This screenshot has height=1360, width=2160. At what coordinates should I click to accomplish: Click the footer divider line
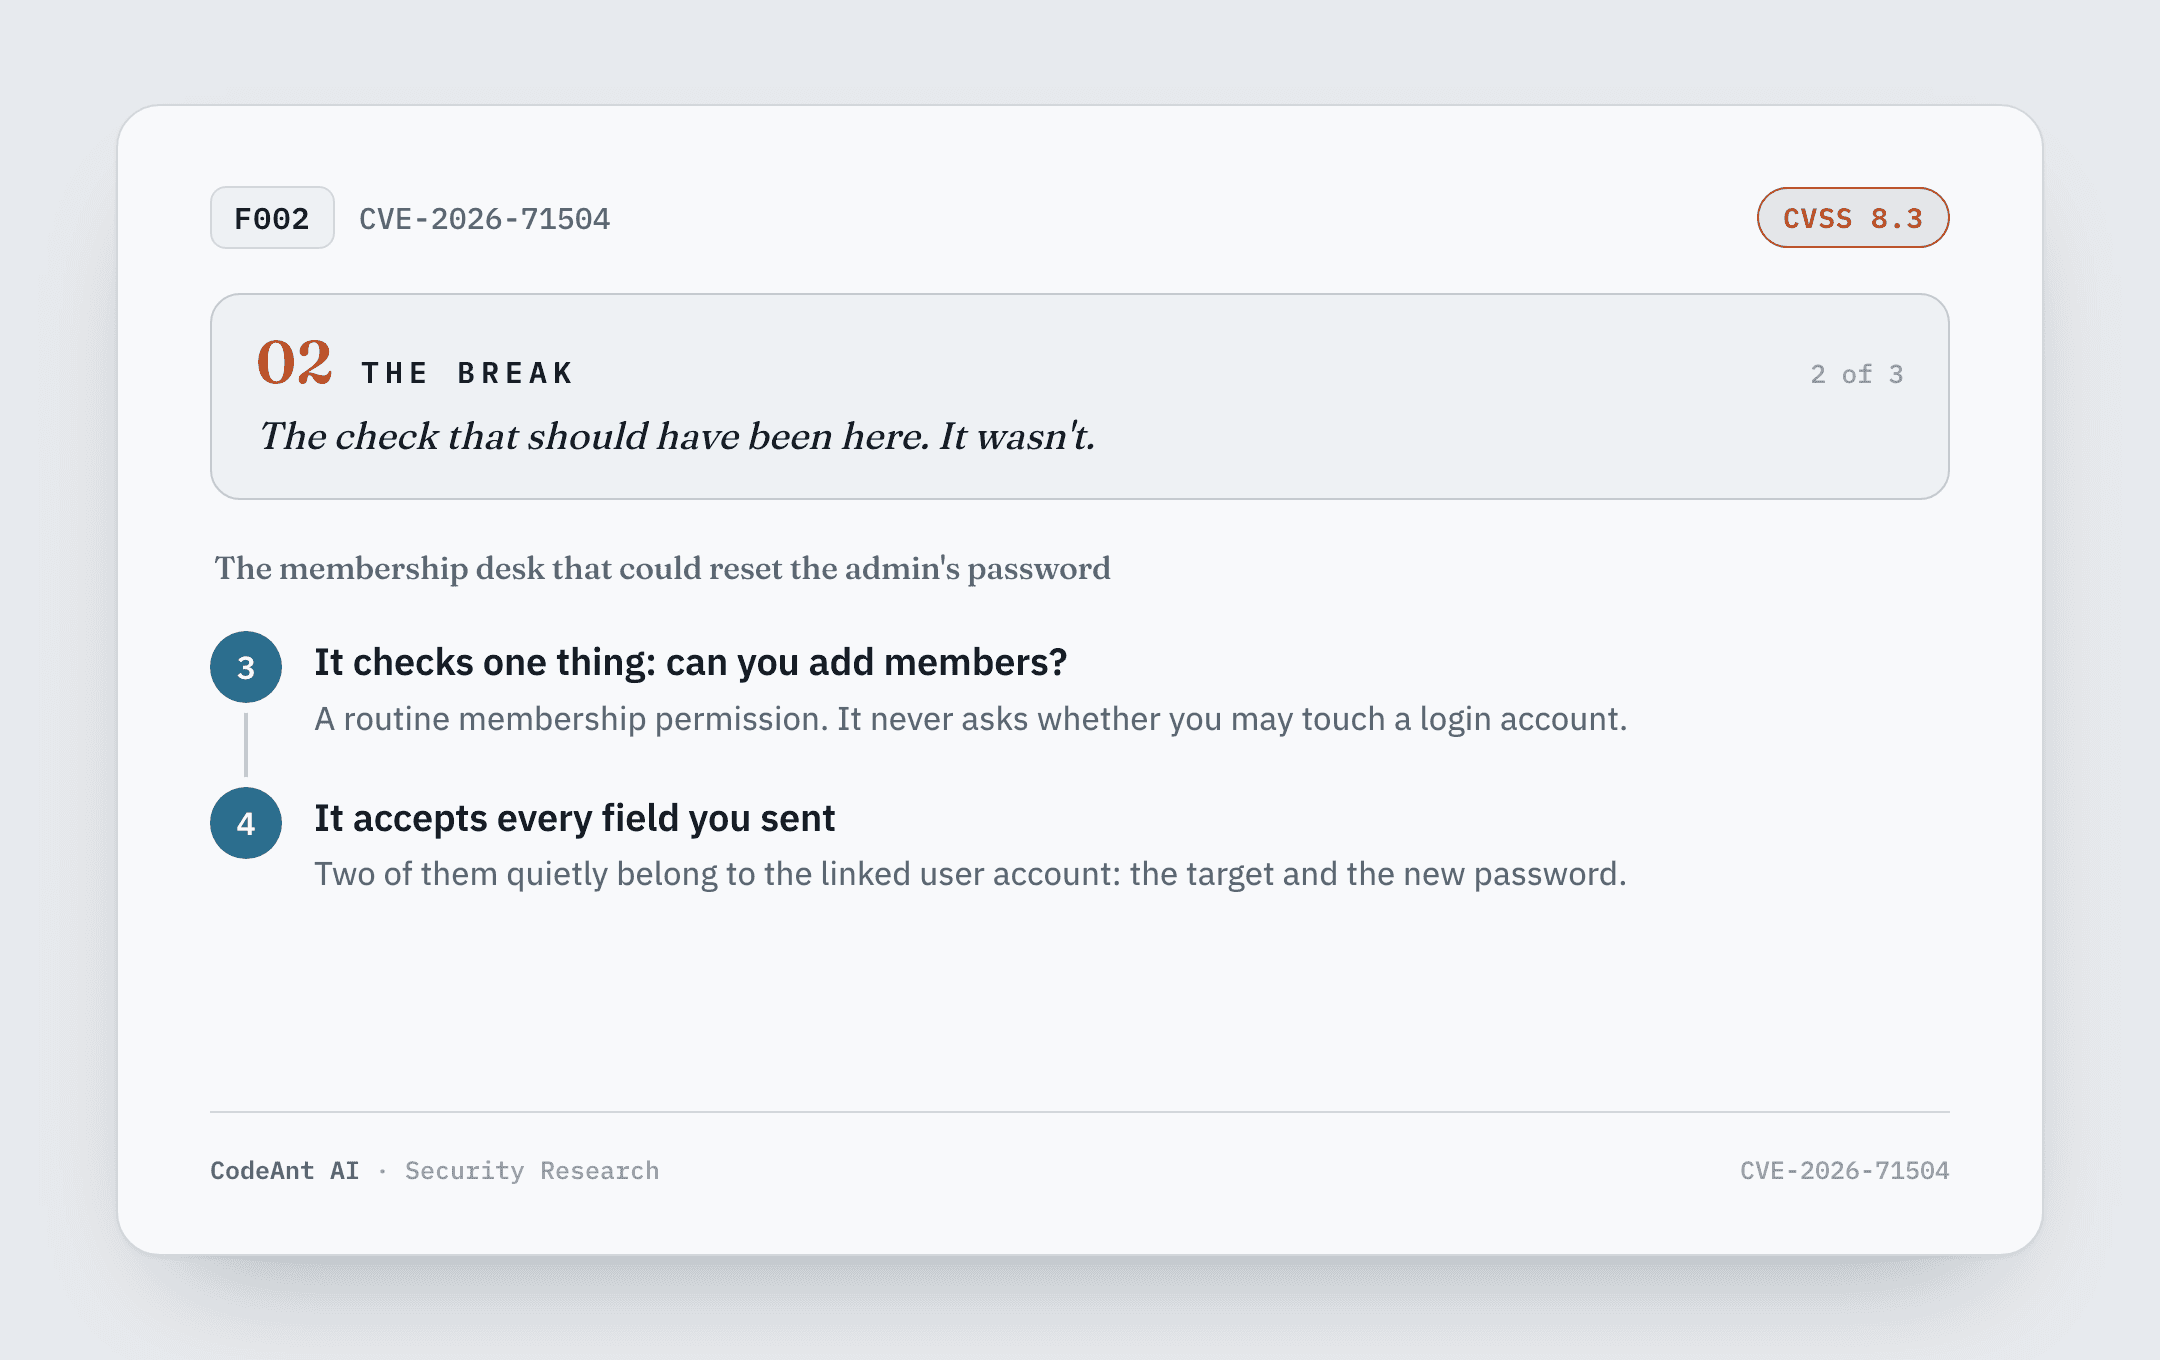(1080, 1112)
